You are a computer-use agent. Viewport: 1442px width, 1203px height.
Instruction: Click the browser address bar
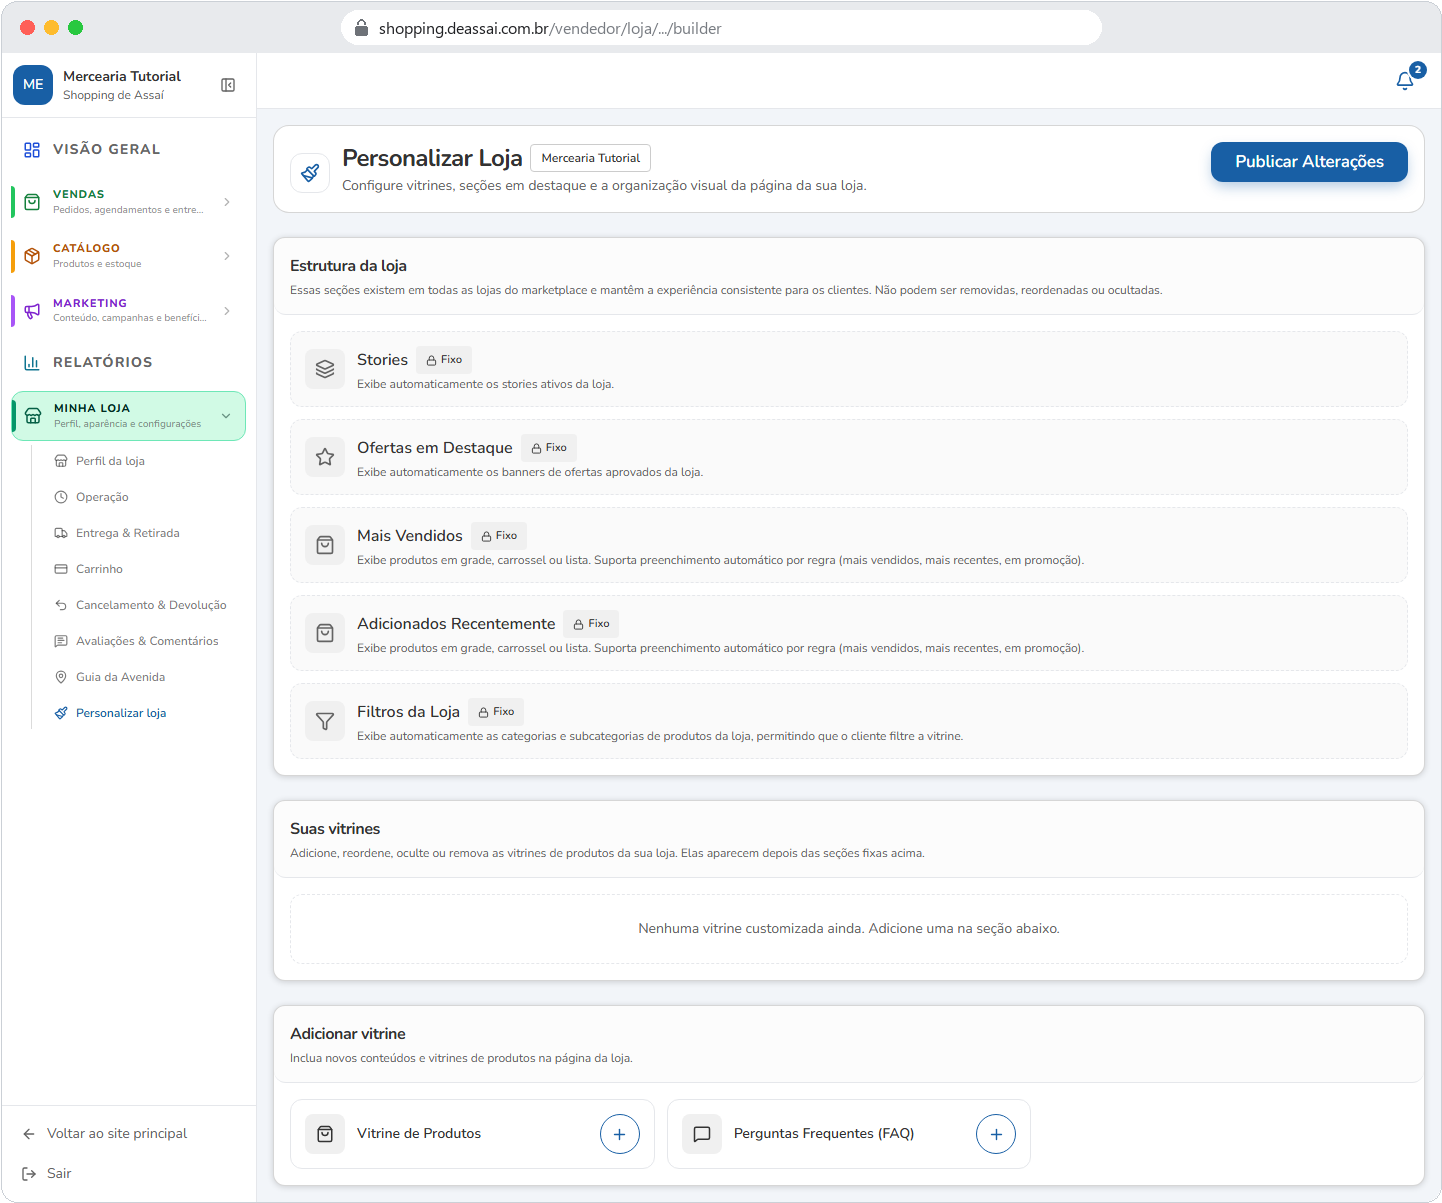721,28
